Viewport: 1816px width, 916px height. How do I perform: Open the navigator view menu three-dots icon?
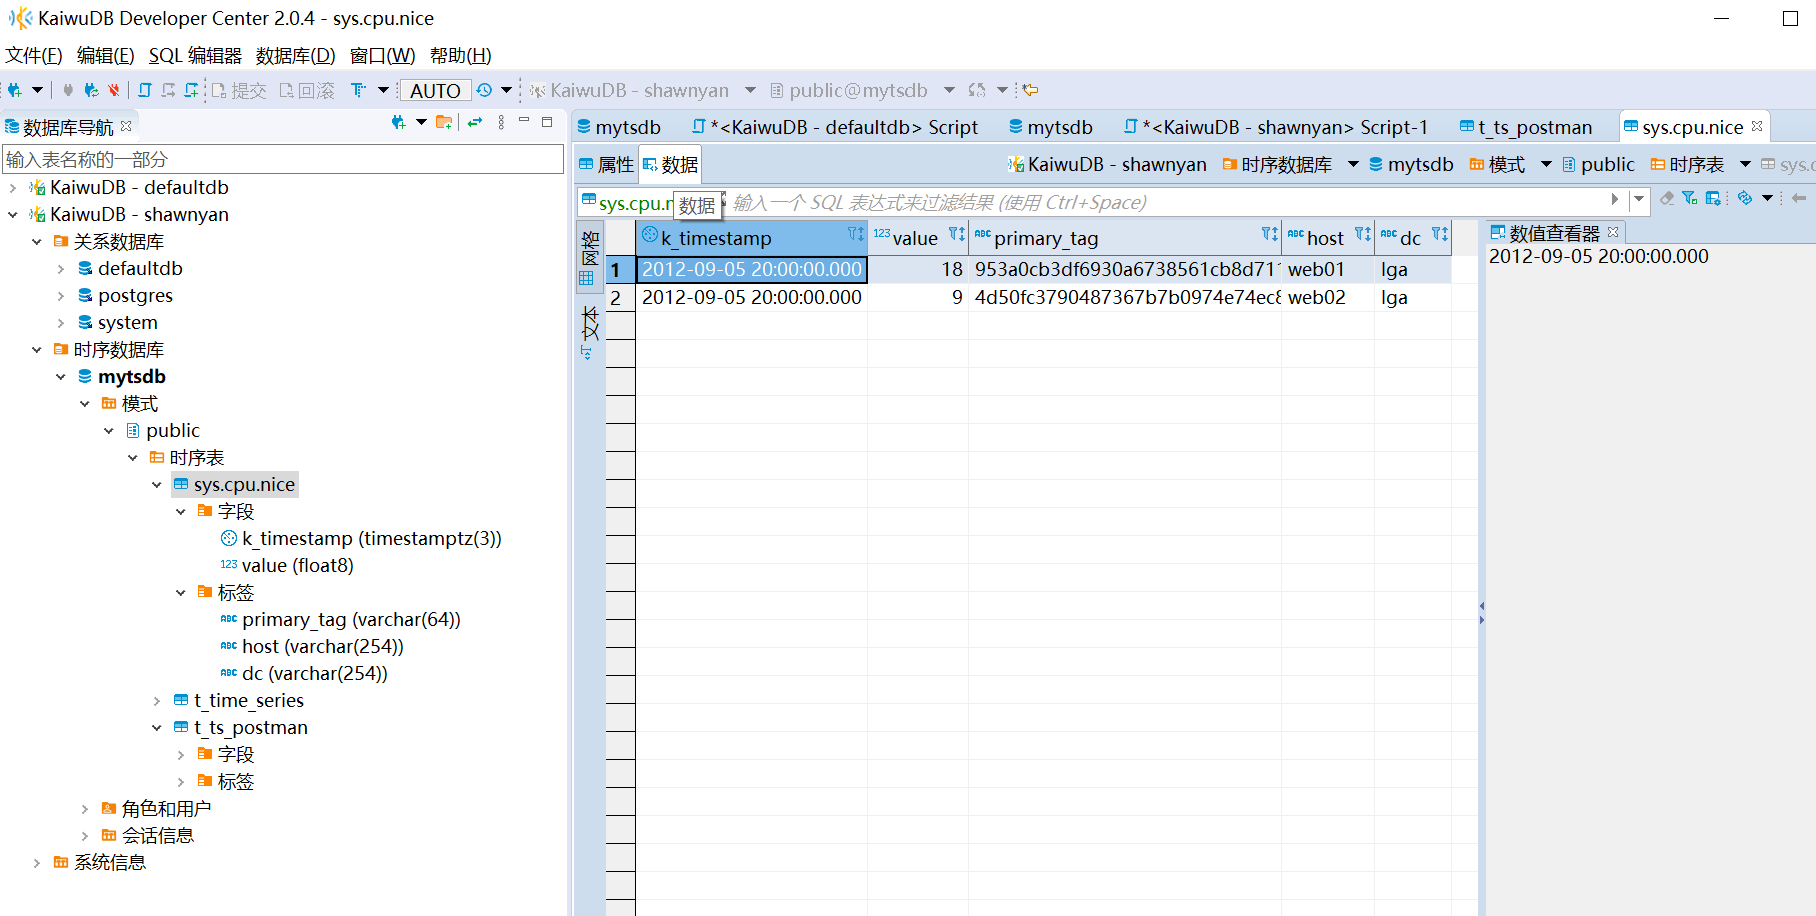pyautogui.click(x=501, y=122)
